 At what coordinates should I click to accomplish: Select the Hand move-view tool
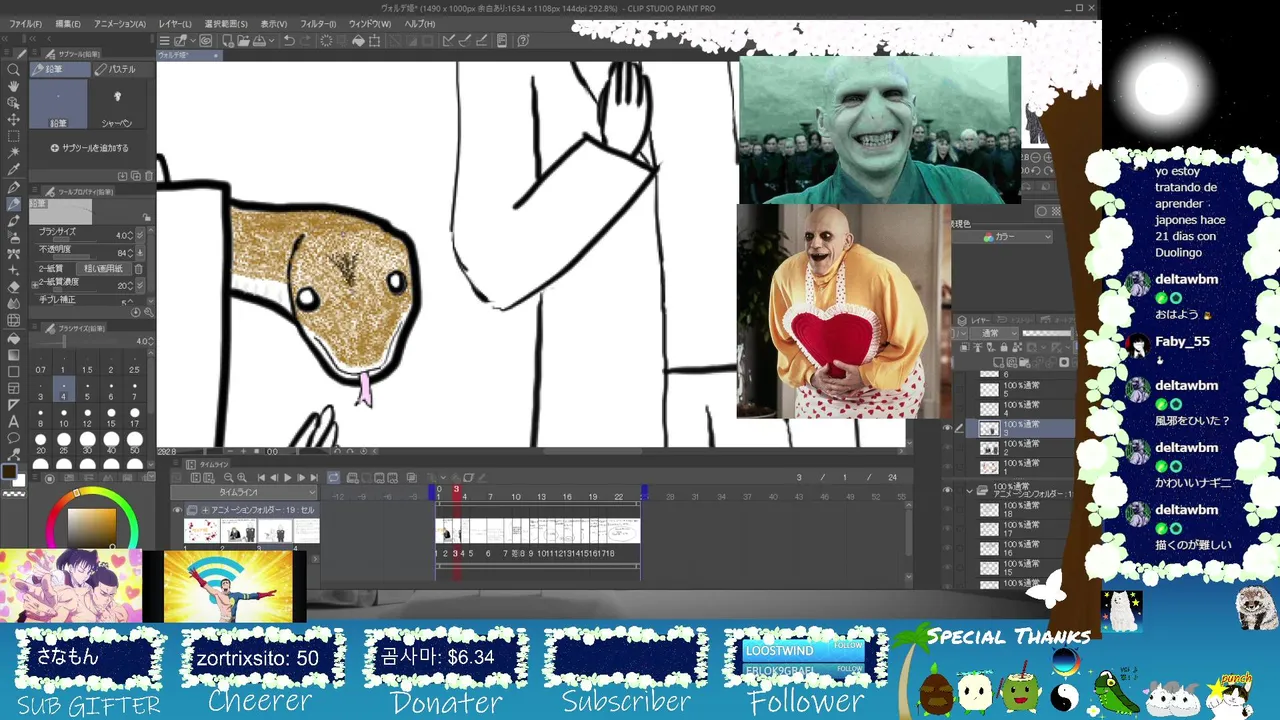(x=14, y=87)
